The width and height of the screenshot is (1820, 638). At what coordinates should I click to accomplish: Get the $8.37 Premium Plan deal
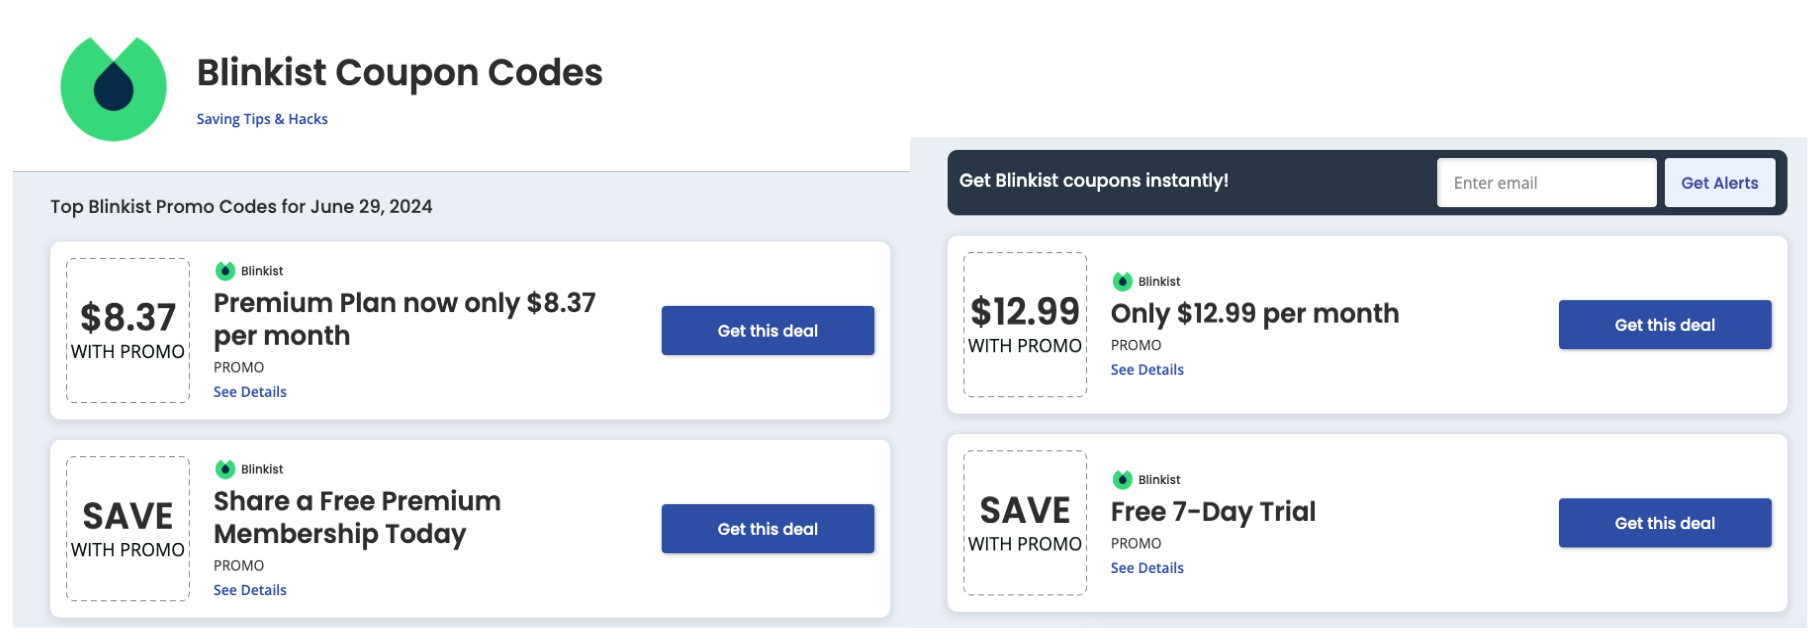(767, 331)
